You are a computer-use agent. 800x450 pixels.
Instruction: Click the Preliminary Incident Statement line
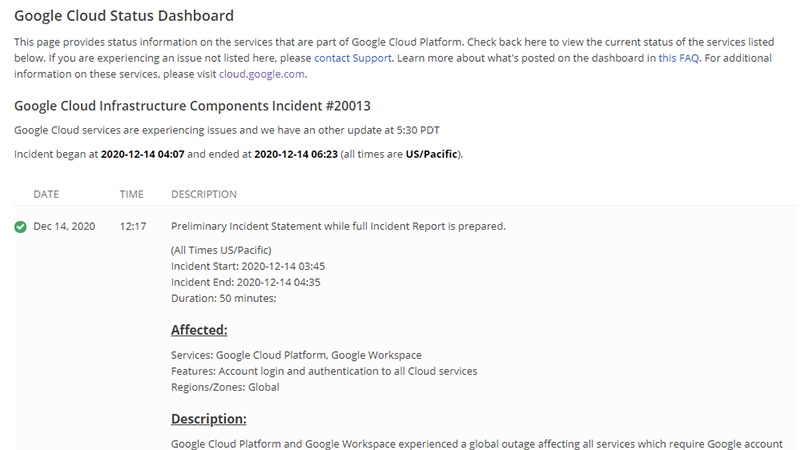[x=338, y=226]
